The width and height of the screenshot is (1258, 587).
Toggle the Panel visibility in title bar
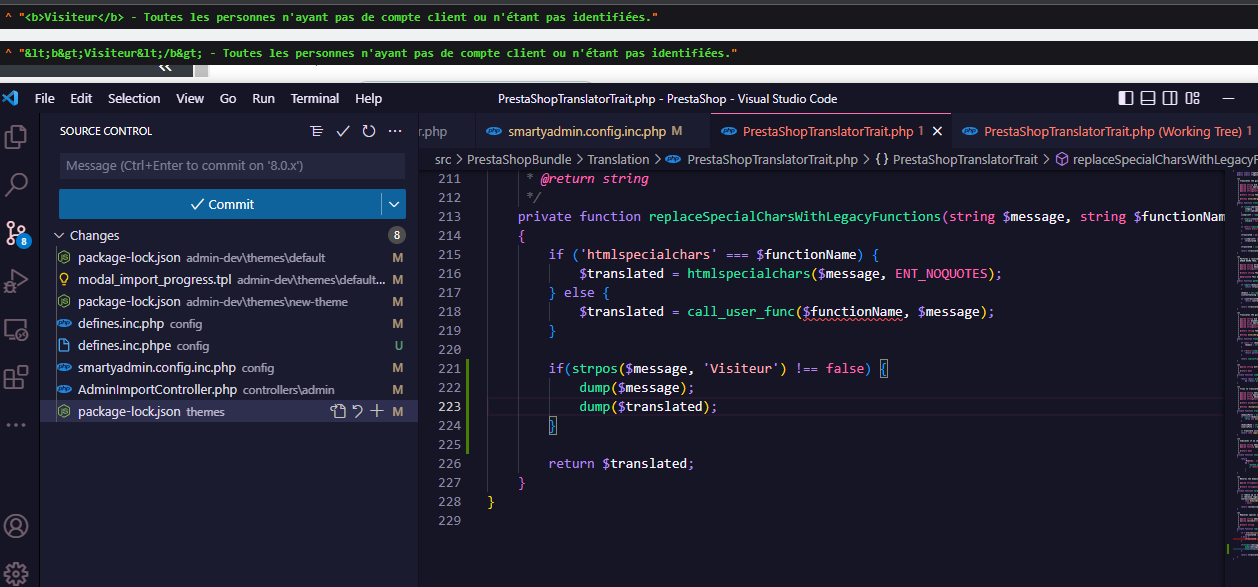pos(1146,97)
